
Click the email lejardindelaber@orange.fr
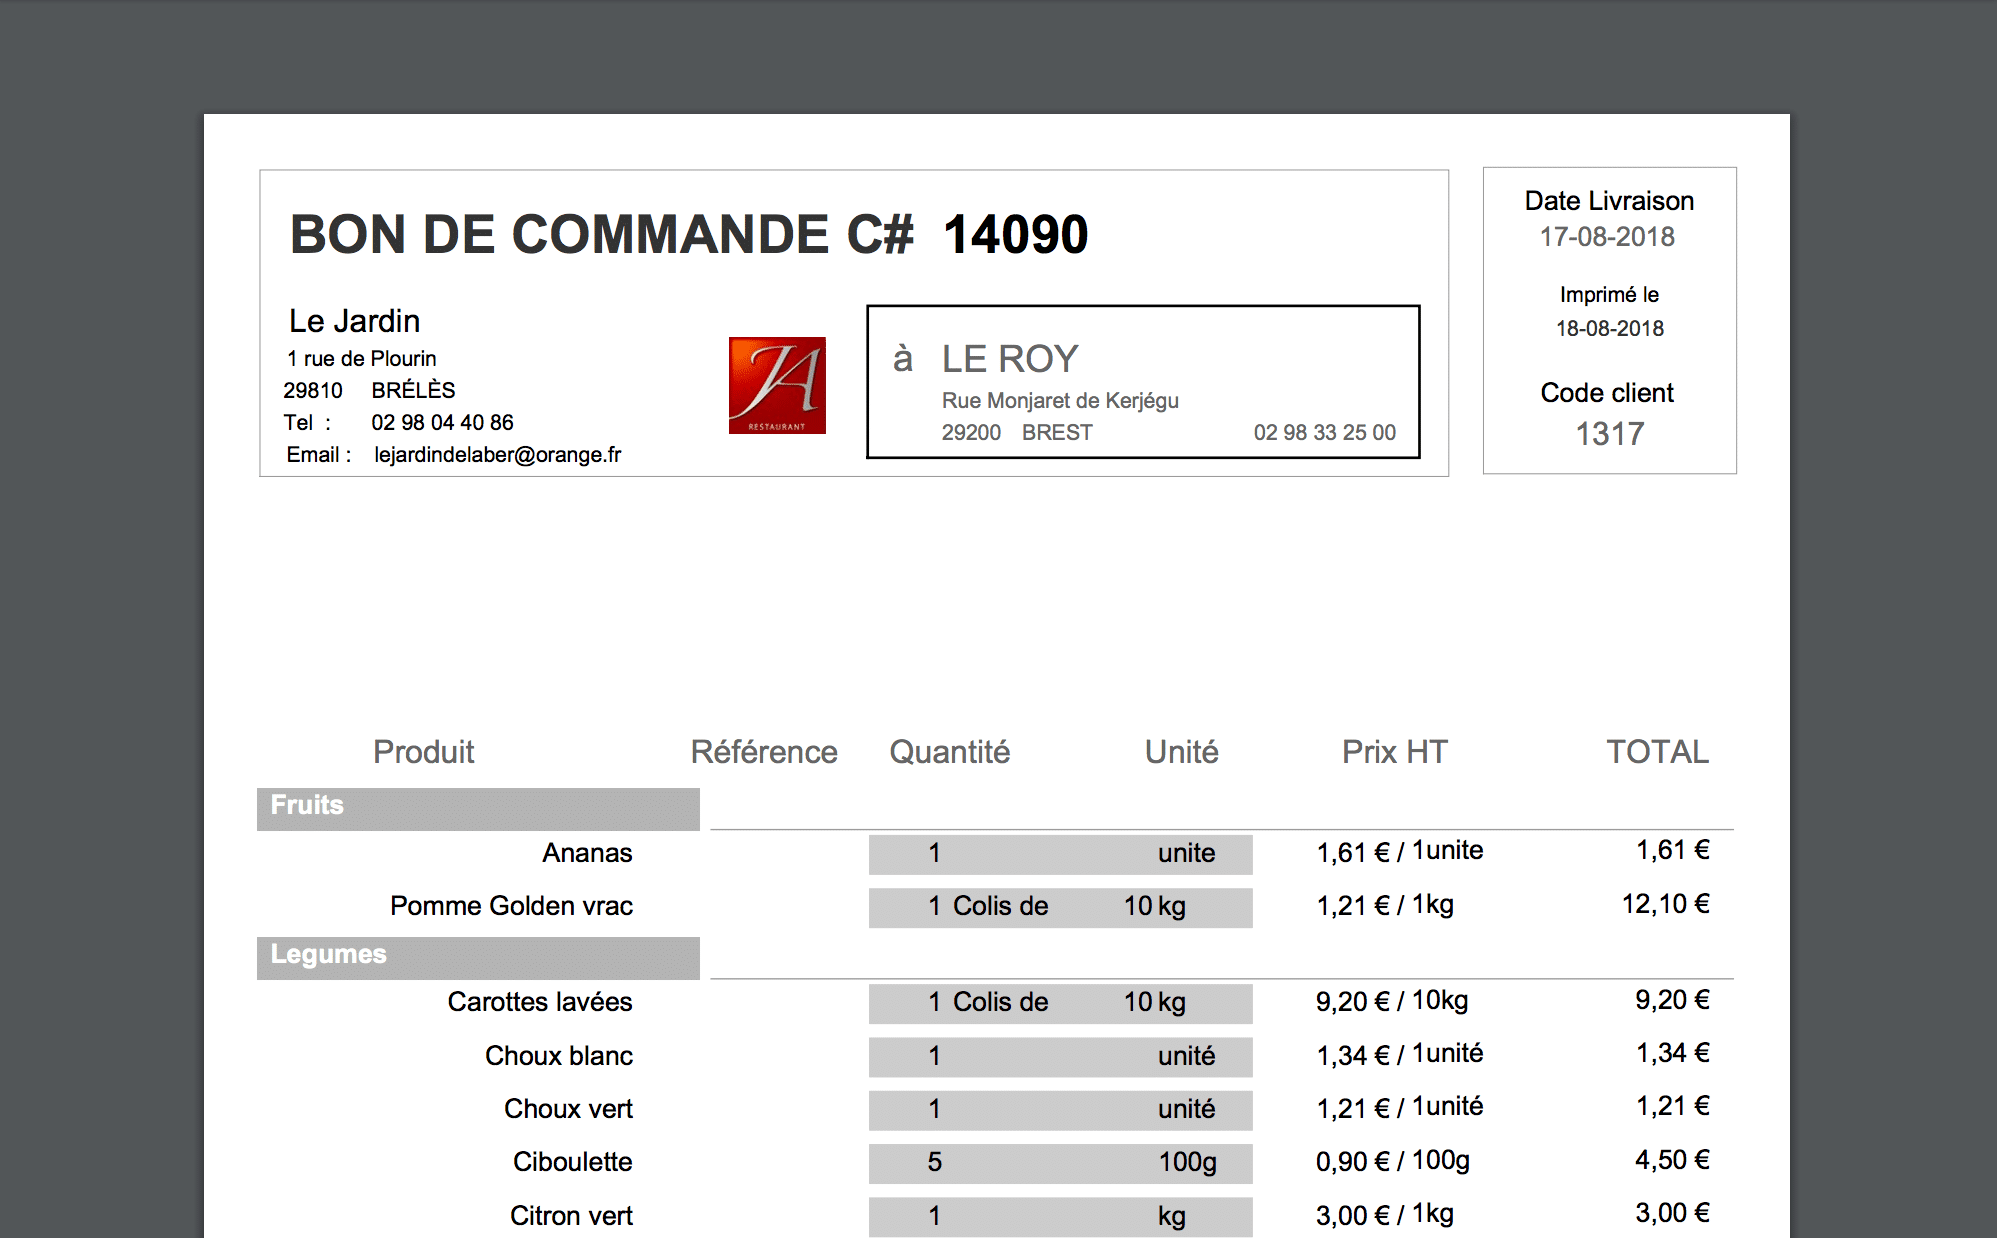click(x=497, y=455)
